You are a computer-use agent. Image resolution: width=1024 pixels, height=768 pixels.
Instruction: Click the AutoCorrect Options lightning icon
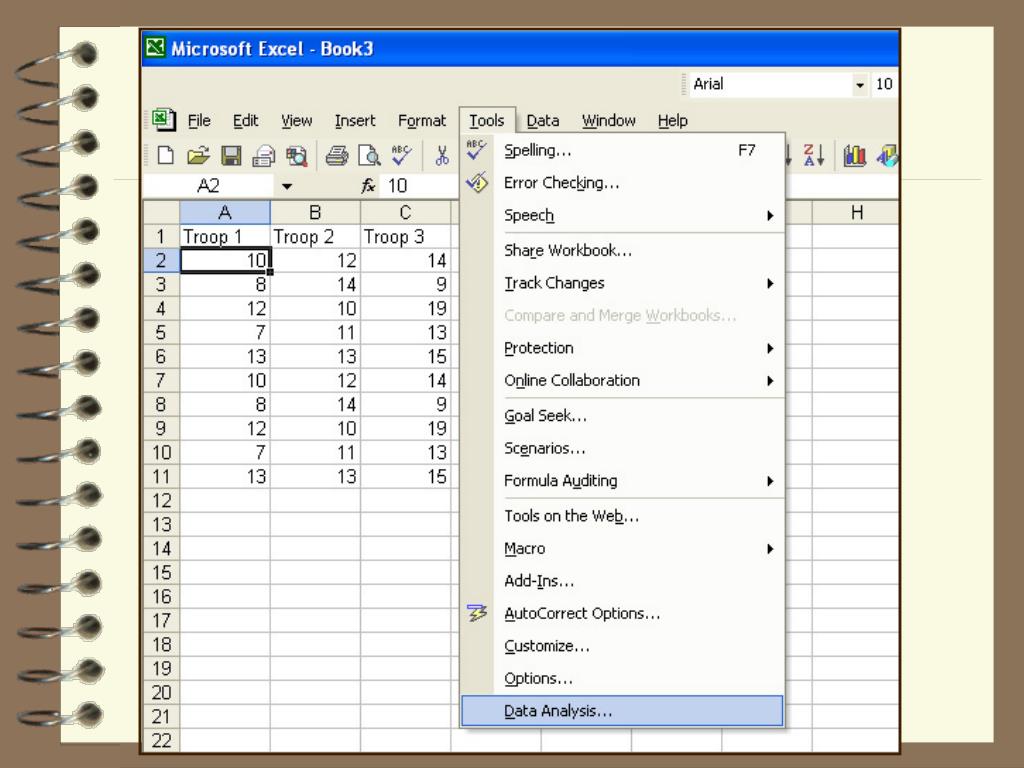click(477, 613)
